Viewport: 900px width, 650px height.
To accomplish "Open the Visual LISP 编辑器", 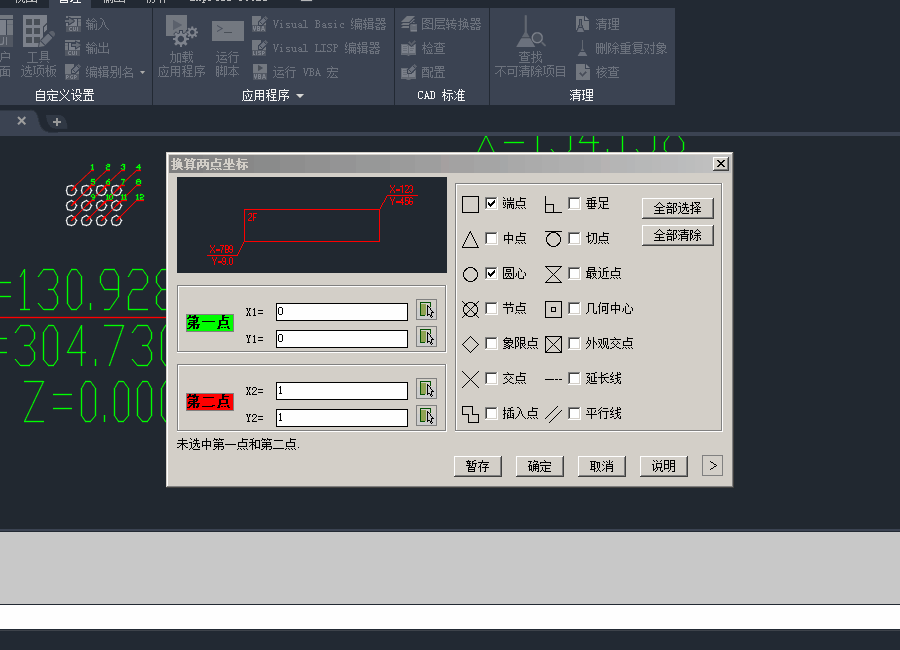I will (x=316, y=48).
